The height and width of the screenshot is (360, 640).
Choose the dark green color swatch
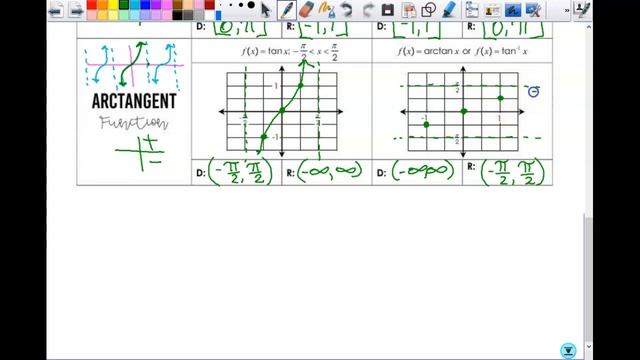(x=124, y=4)
